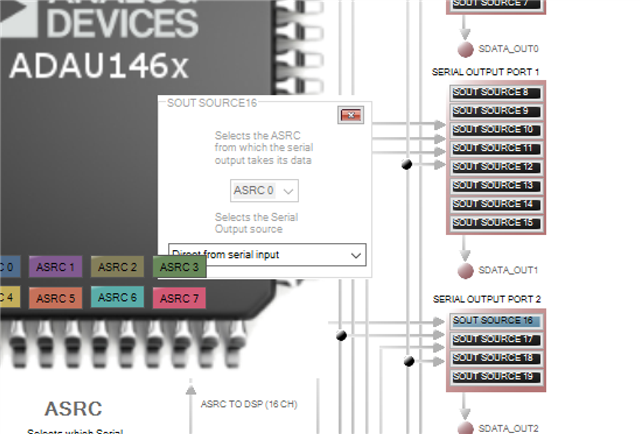
Task: Click the SDATA_OUT1 label text
Action: click(508, 270)
